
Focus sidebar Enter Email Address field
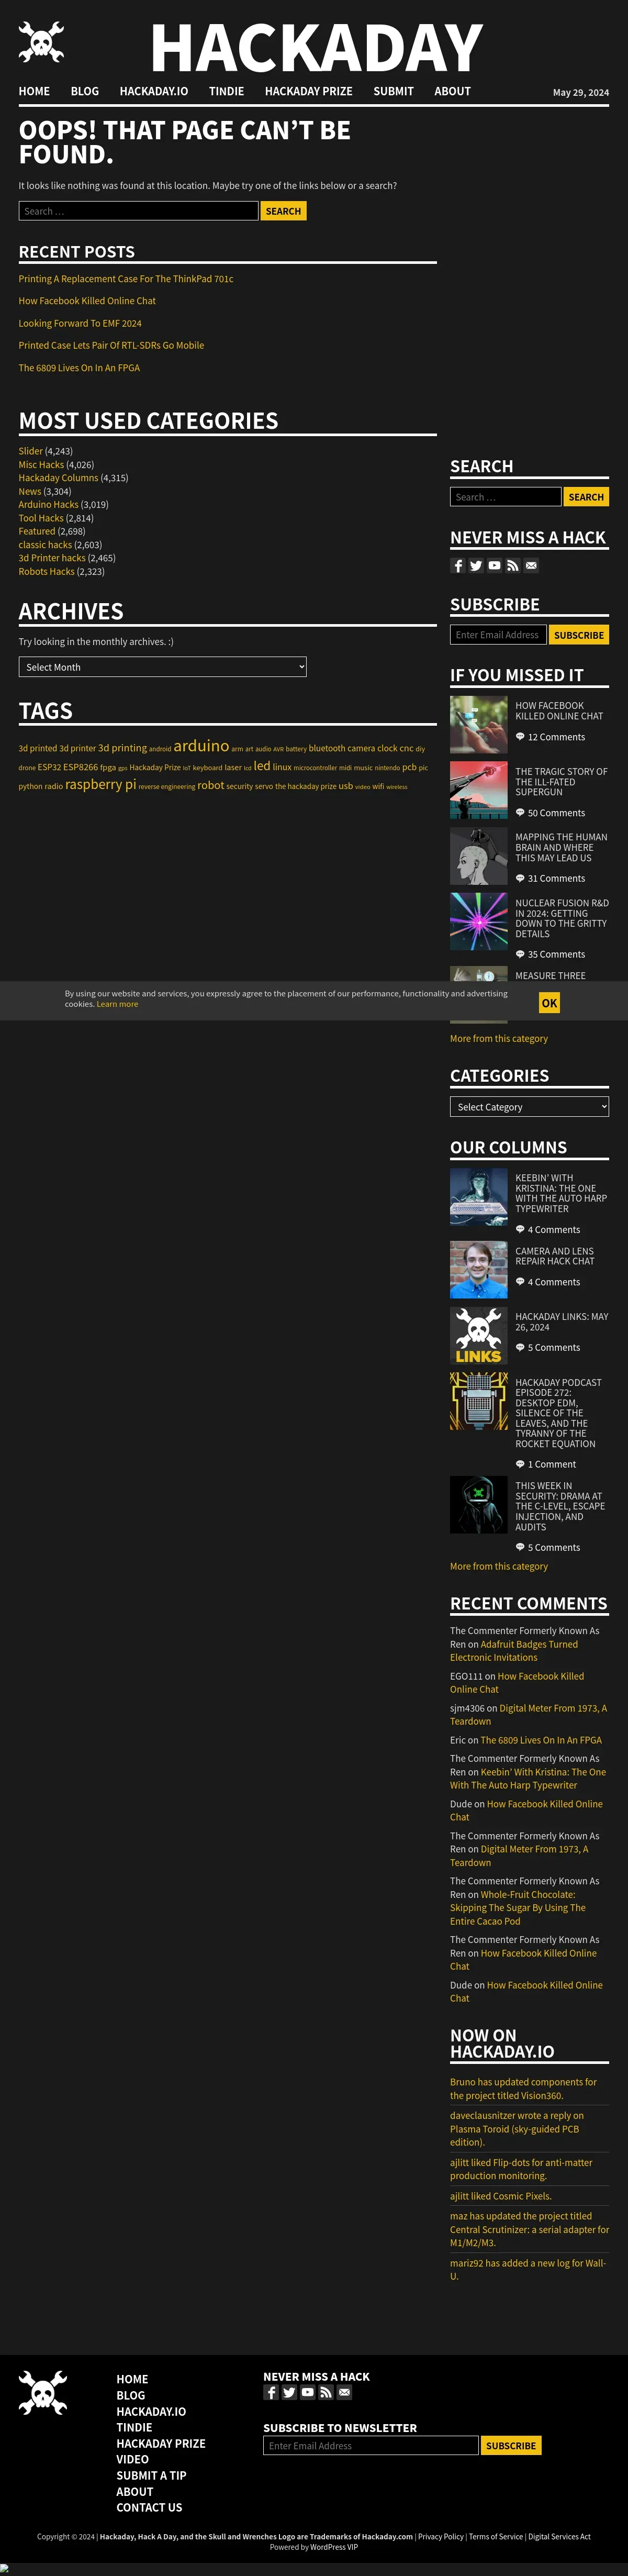pos(498,635)
